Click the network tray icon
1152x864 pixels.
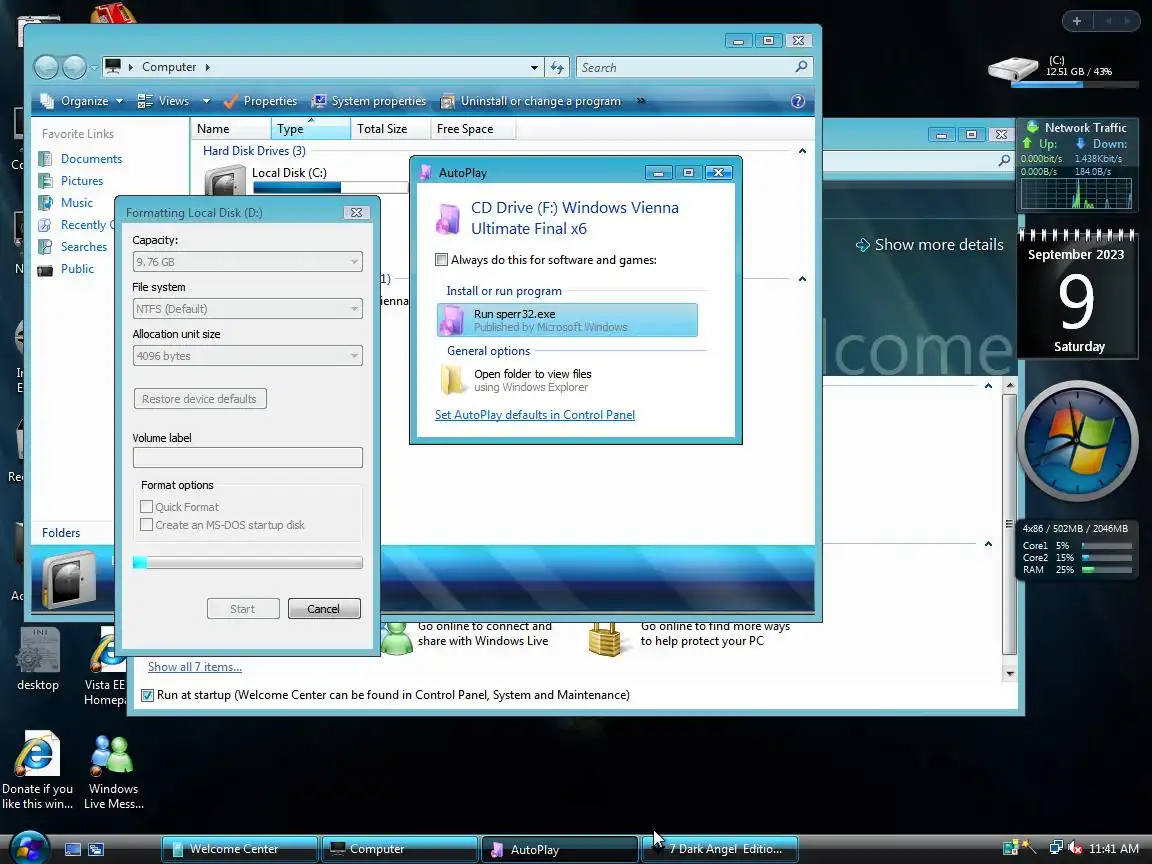[x=1056, y=848]
